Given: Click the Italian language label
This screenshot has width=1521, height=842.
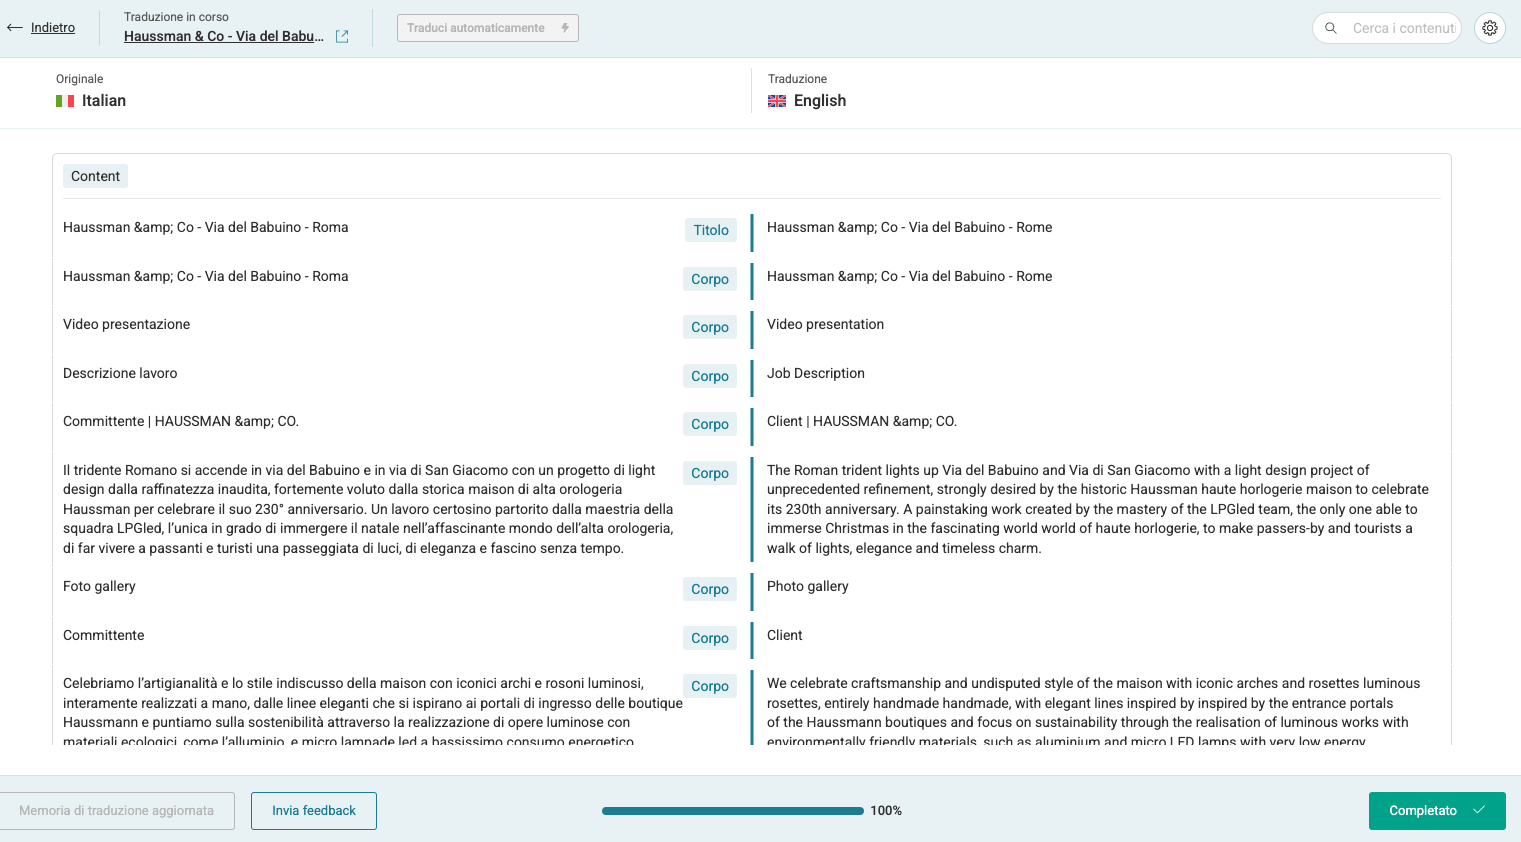Looking at the screenshot, I should click(104, 101).
